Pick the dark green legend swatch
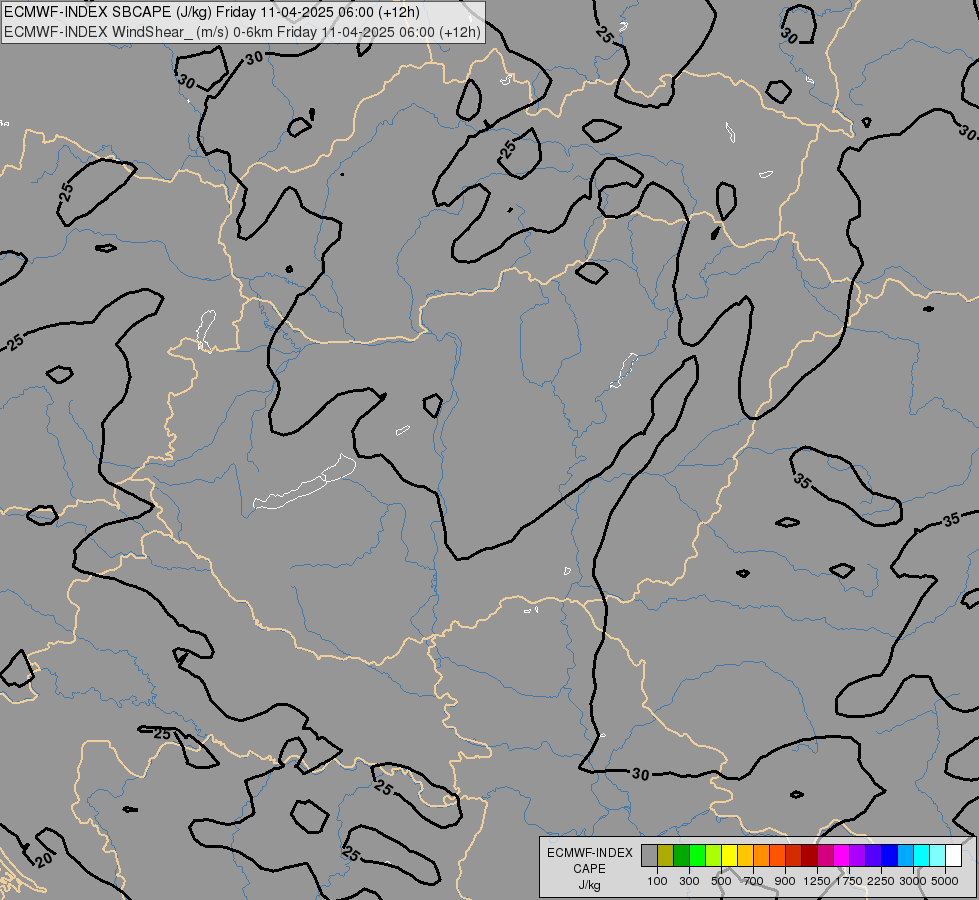Screen dimensions: 979x900 coord(681,855)
